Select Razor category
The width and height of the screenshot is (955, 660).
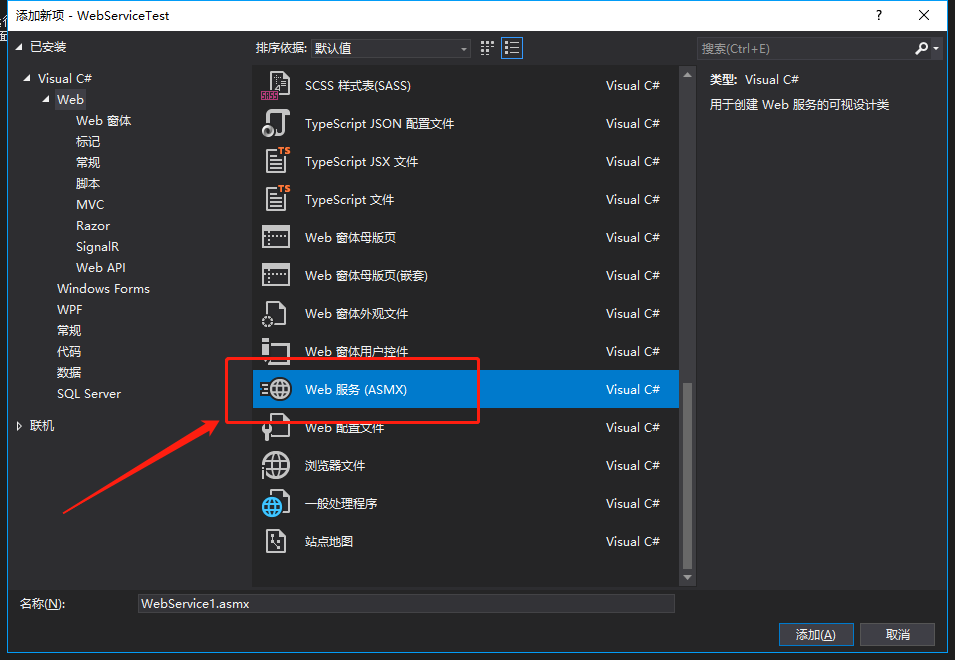(x=93, y=225)
